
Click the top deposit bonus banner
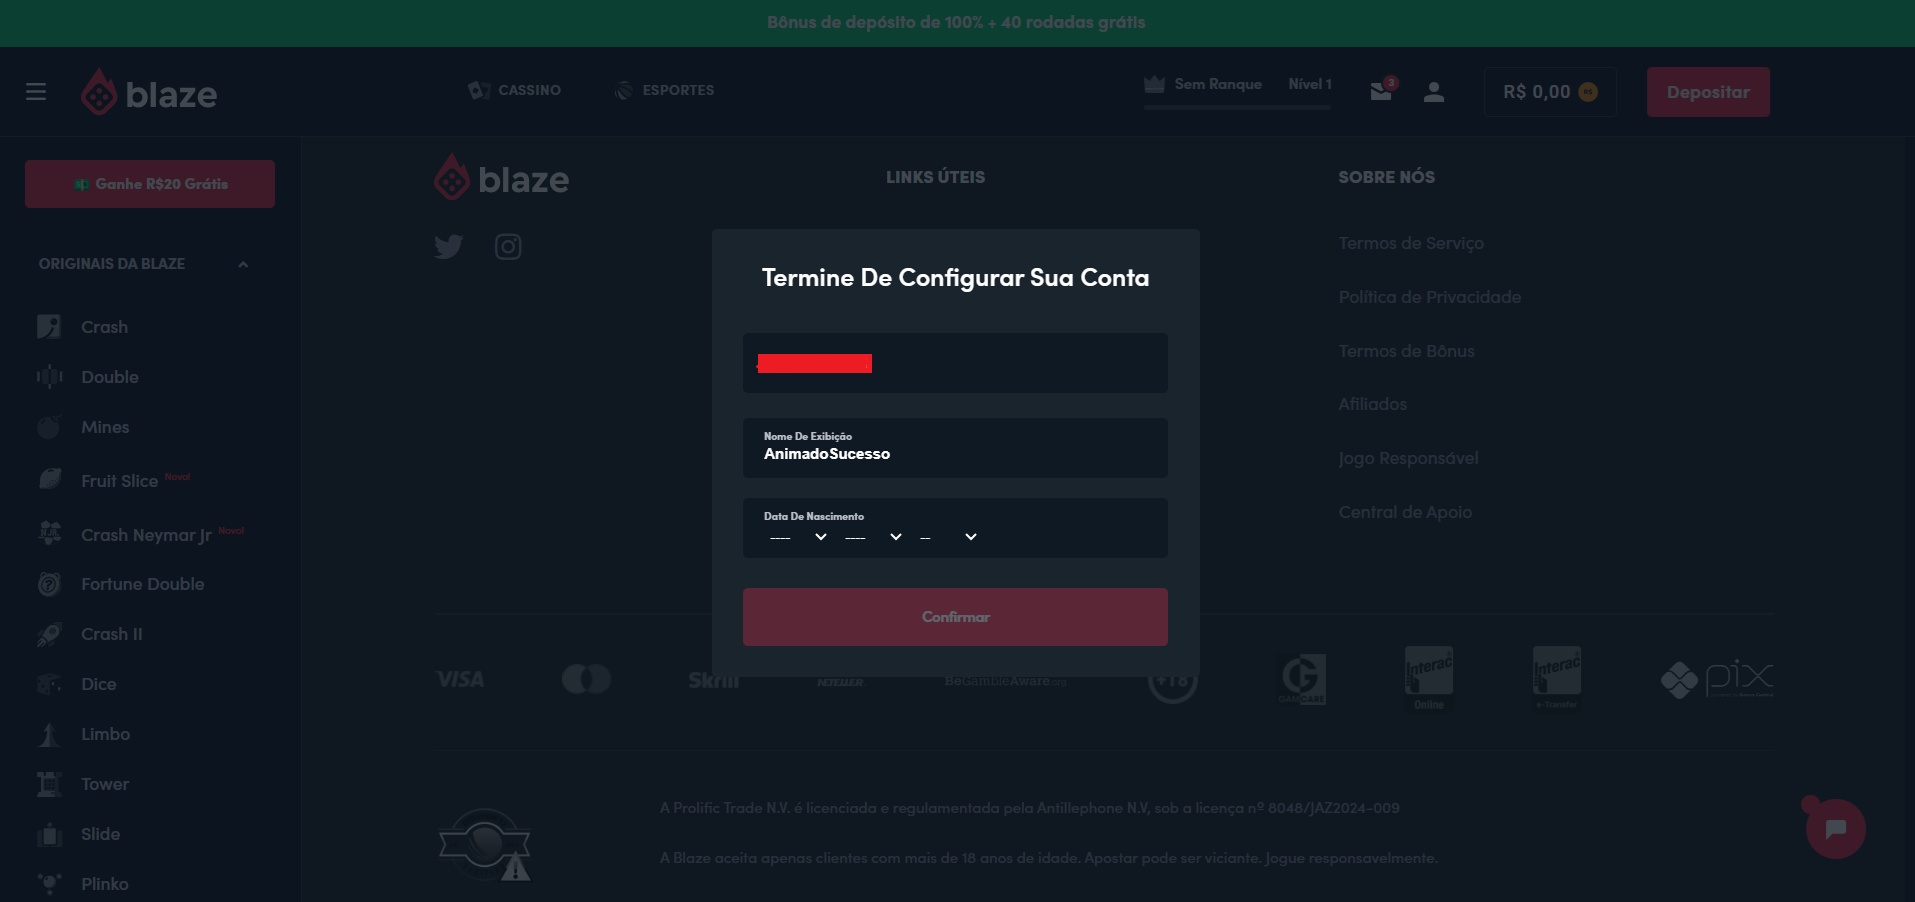(x=957, y=23)
